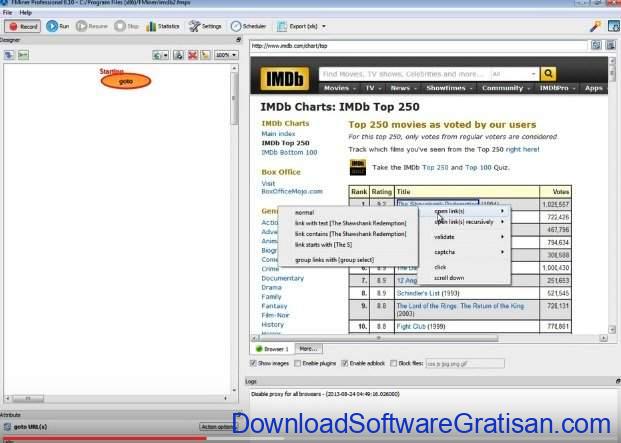
Task: Switch to the Browser 1 tab
Action: click(x=272, y=349)
